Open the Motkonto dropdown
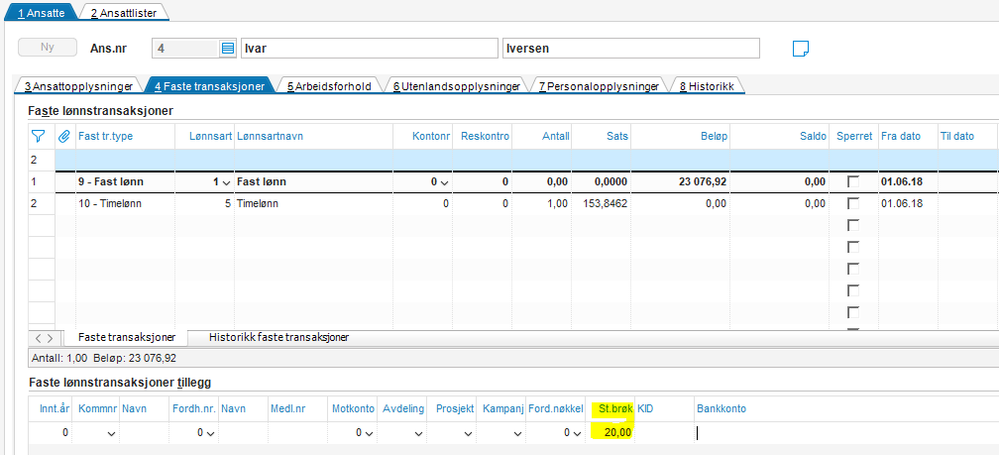Viewport: 999px width, 455px height. tap(368, 433)
